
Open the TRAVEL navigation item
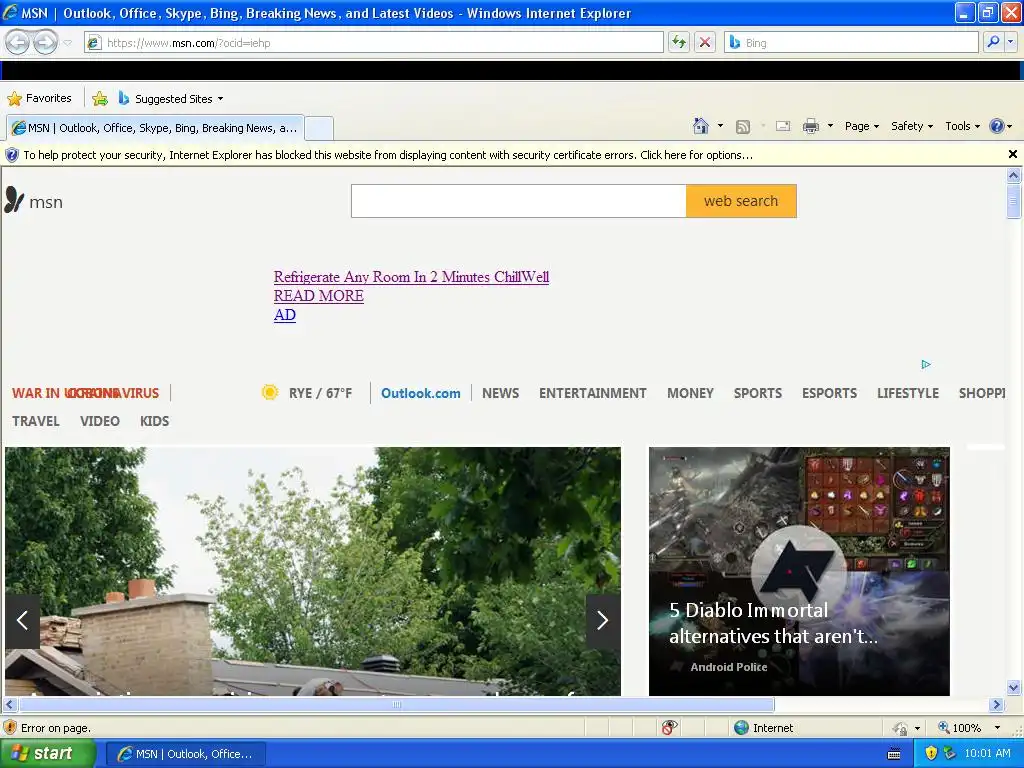pyautogui.click(x=35, y=421)
